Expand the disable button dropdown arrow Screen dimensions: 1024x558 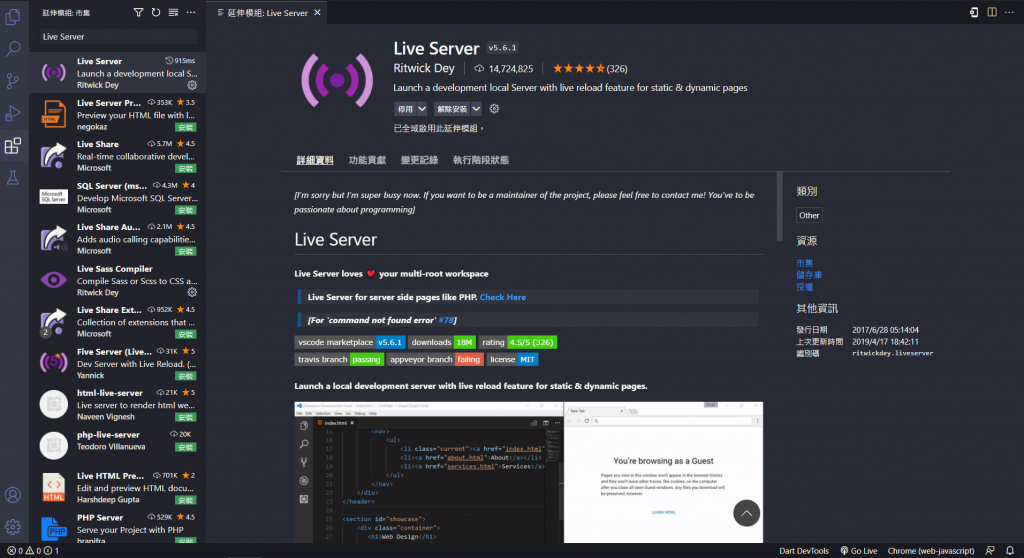click(x=422, y=109)
